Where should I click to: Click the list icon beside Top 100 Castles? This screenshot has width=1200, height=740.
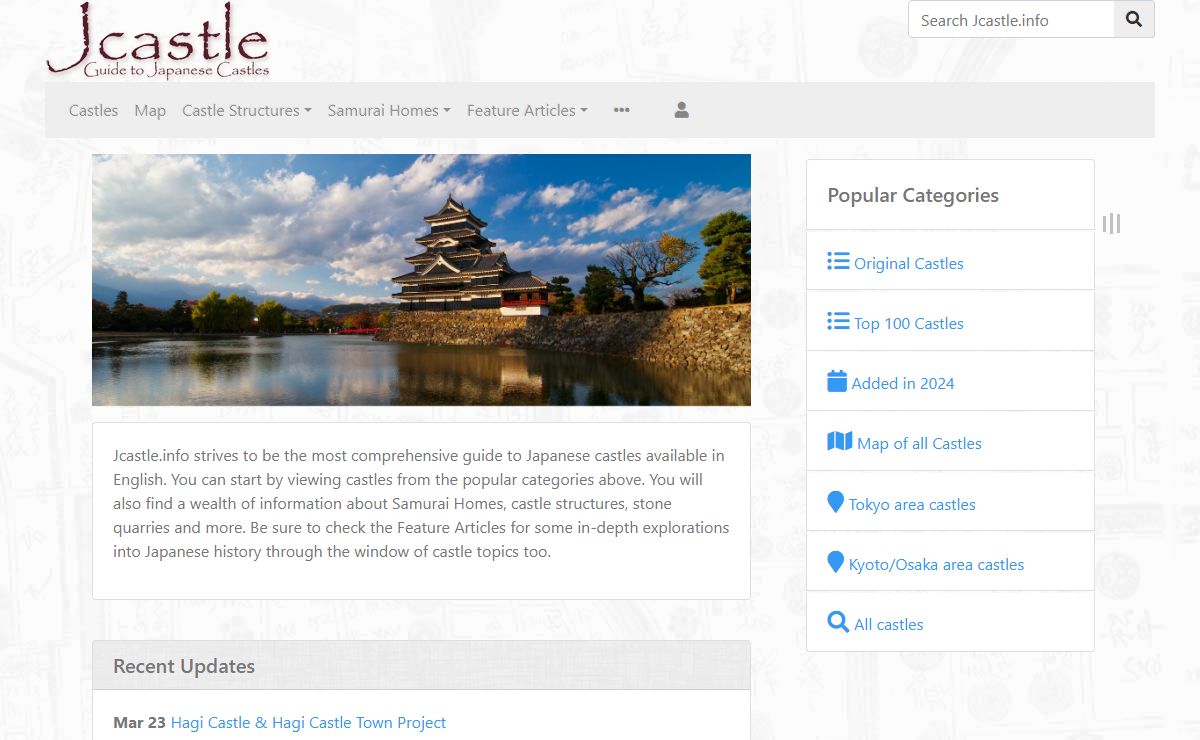tap(838, 321)
